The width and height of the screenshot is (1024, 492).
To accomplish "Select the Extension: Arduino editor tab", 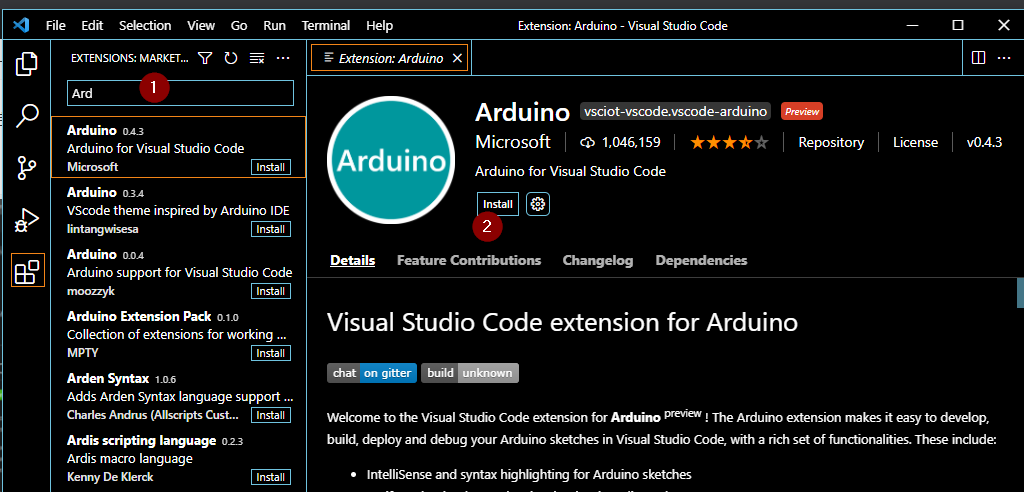I will click(x=390, y=58).
